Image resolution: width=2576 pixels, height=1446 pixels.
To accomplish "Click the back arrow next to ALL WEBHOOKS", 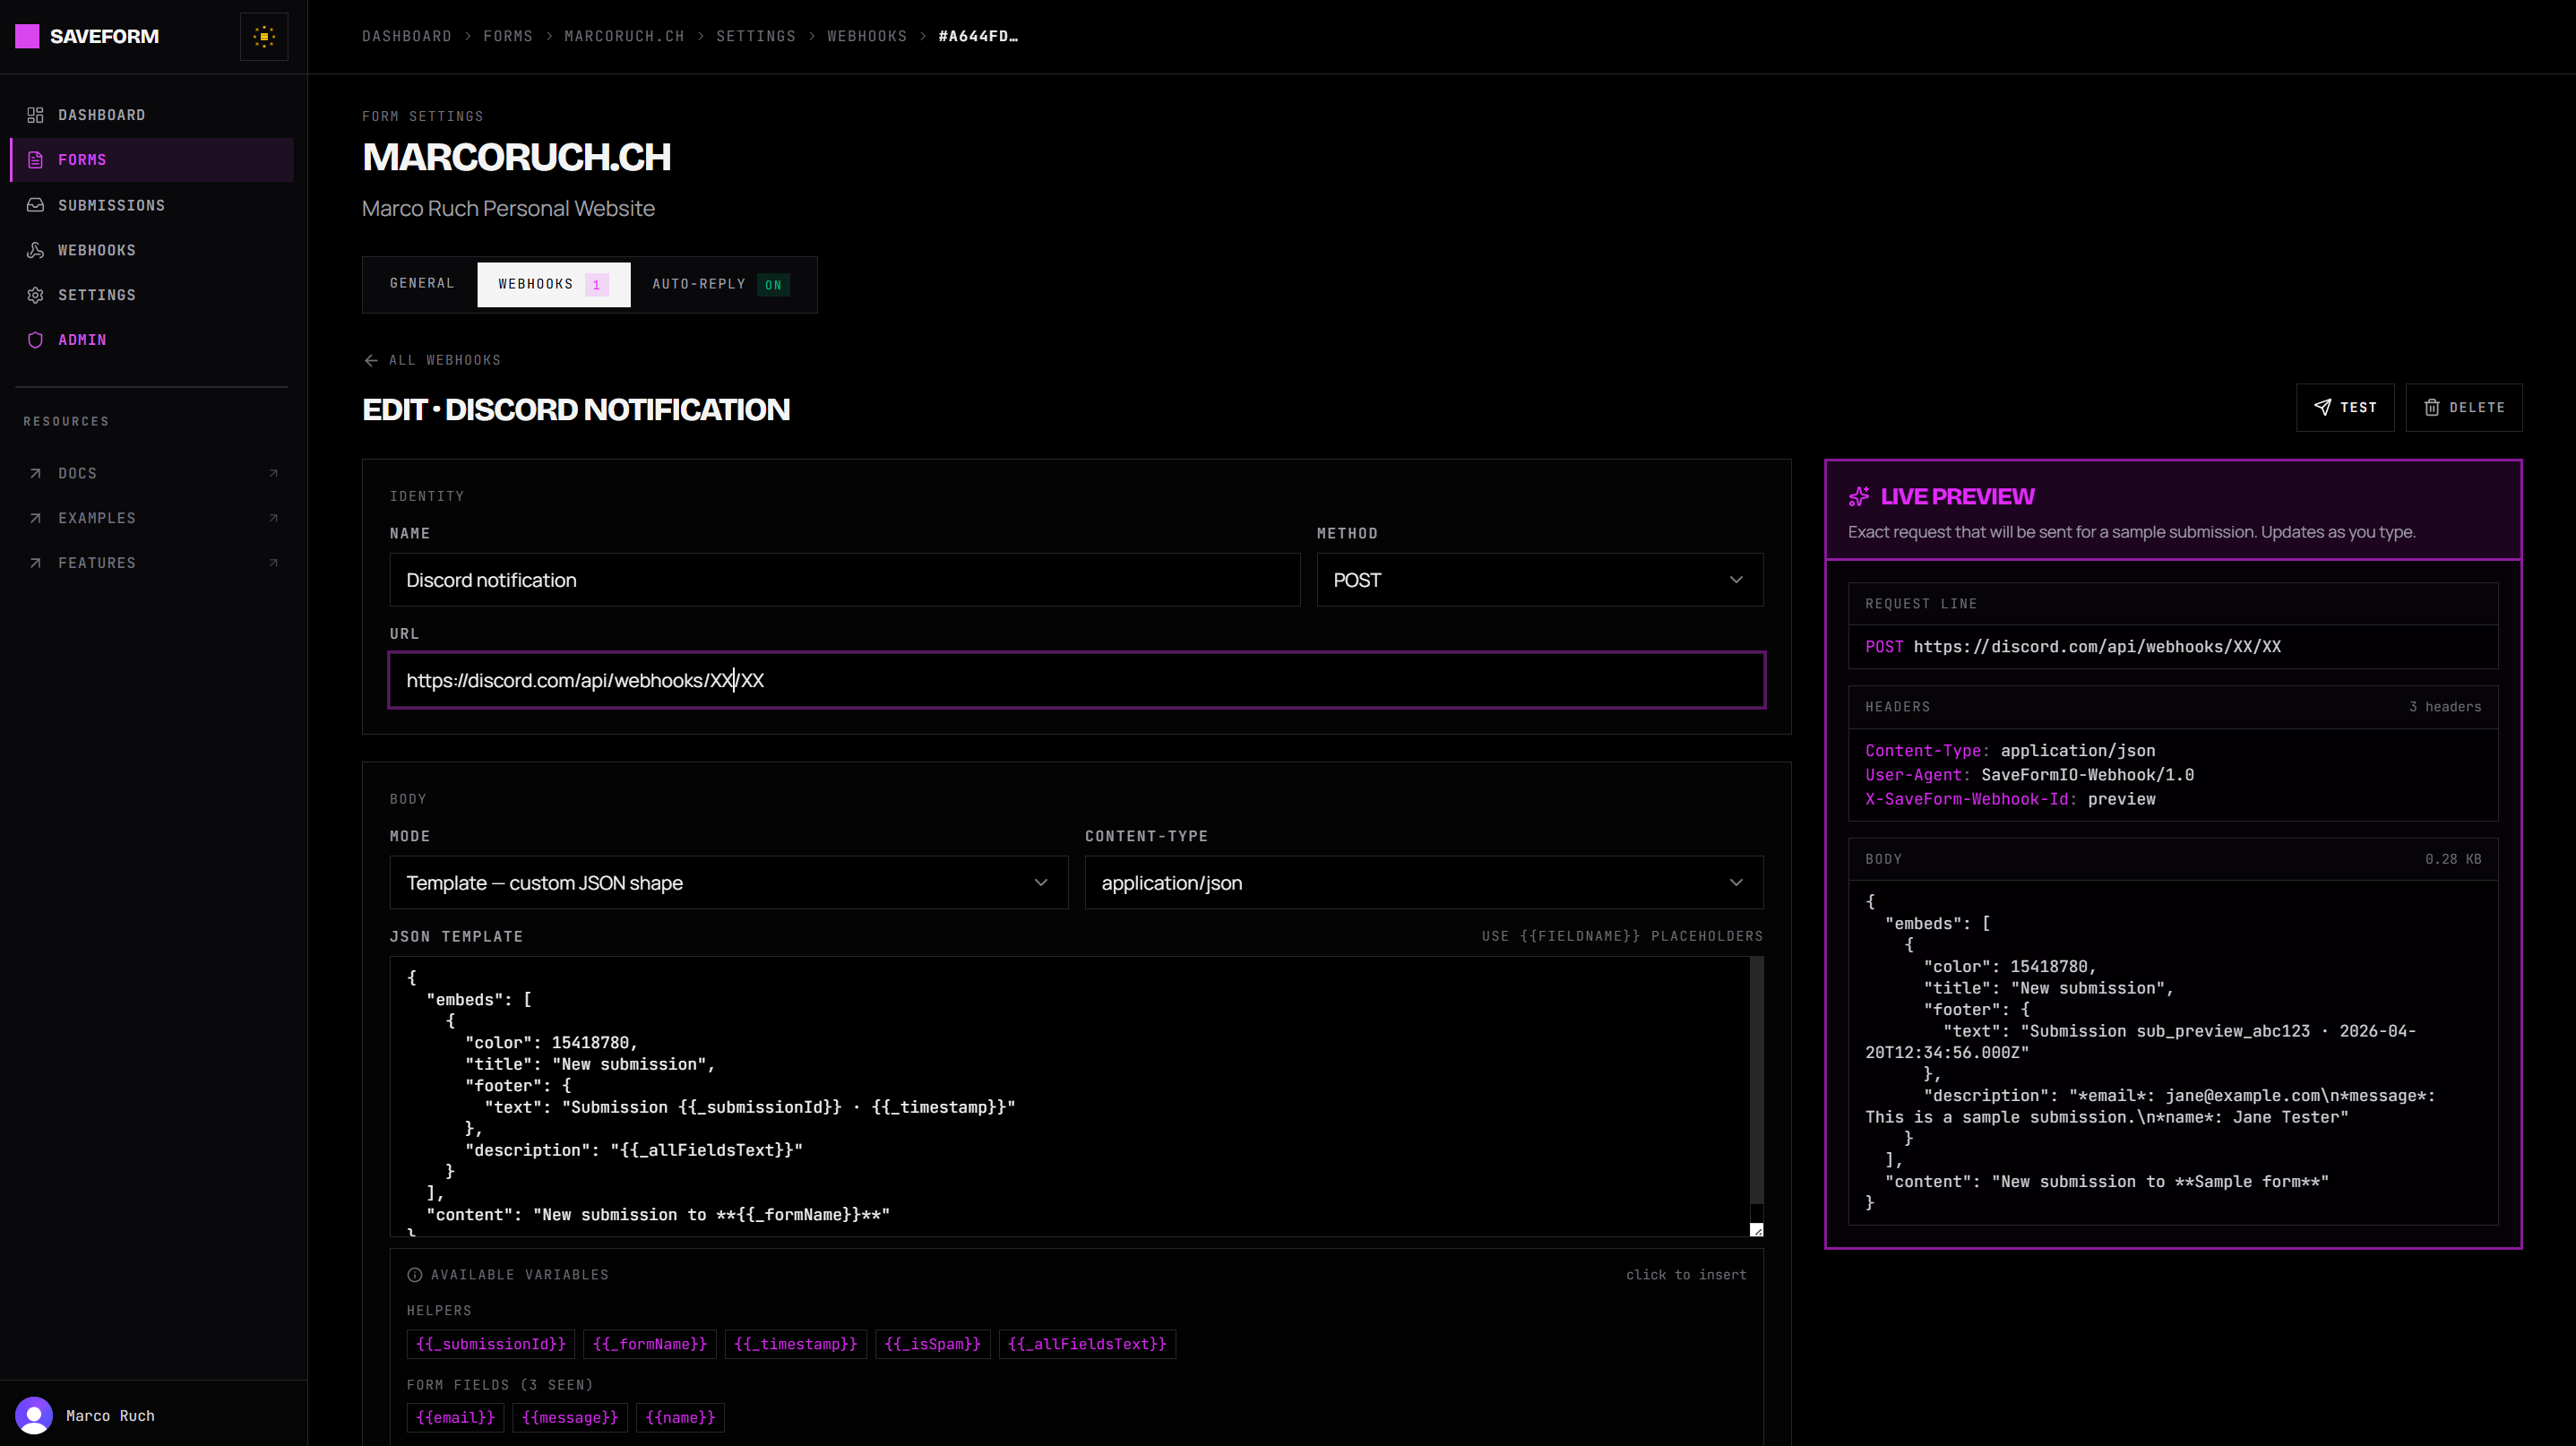I will pyautogui.click(x=370, y=359).
